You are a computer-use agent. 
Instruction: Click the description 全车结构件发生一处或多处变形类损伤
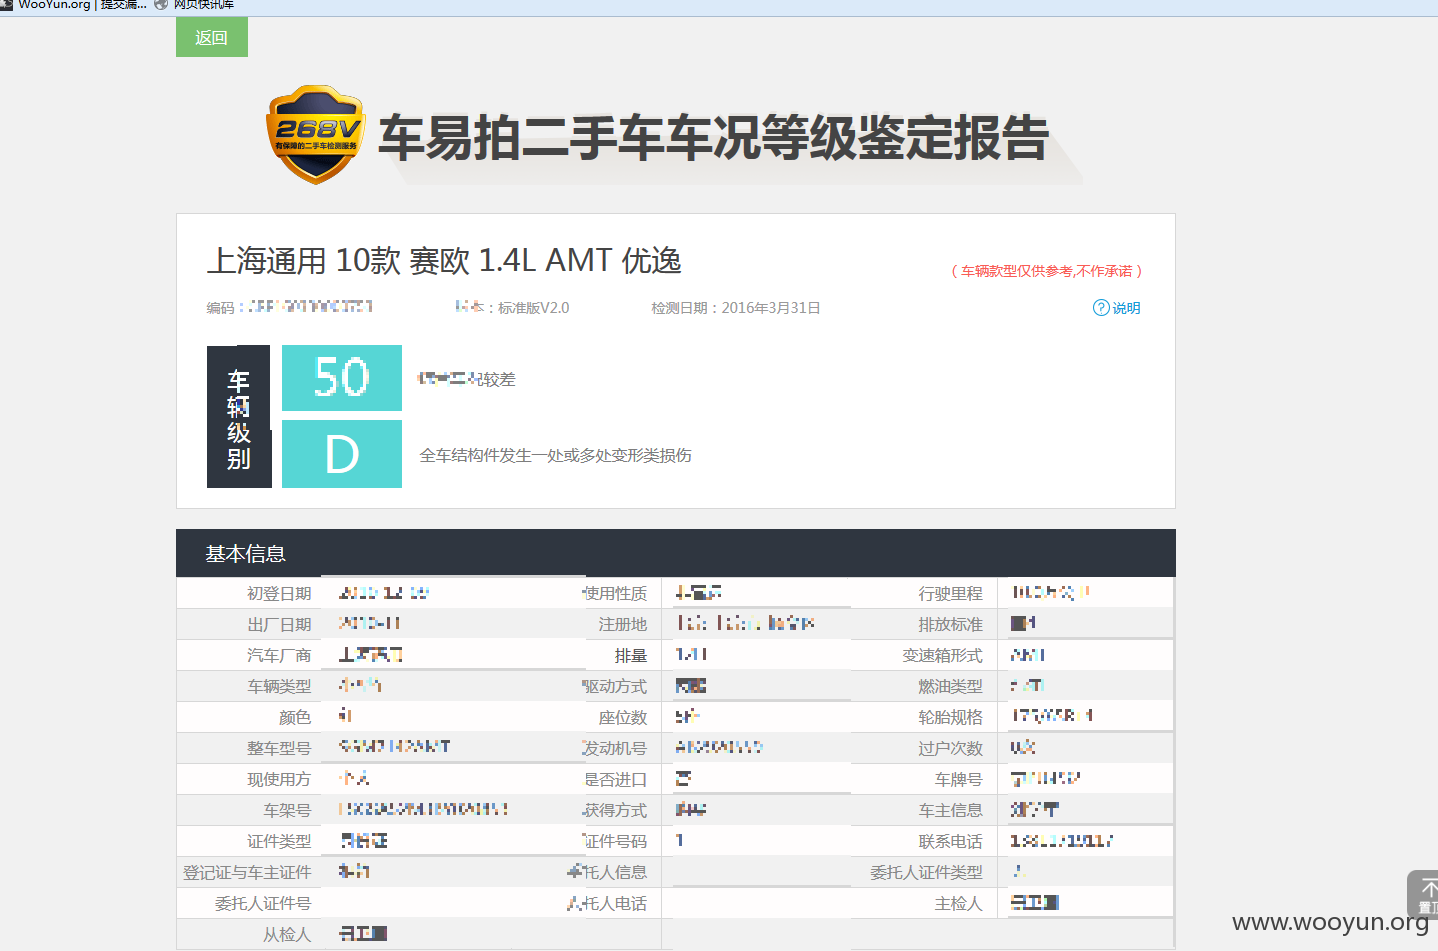coord(556,456)
